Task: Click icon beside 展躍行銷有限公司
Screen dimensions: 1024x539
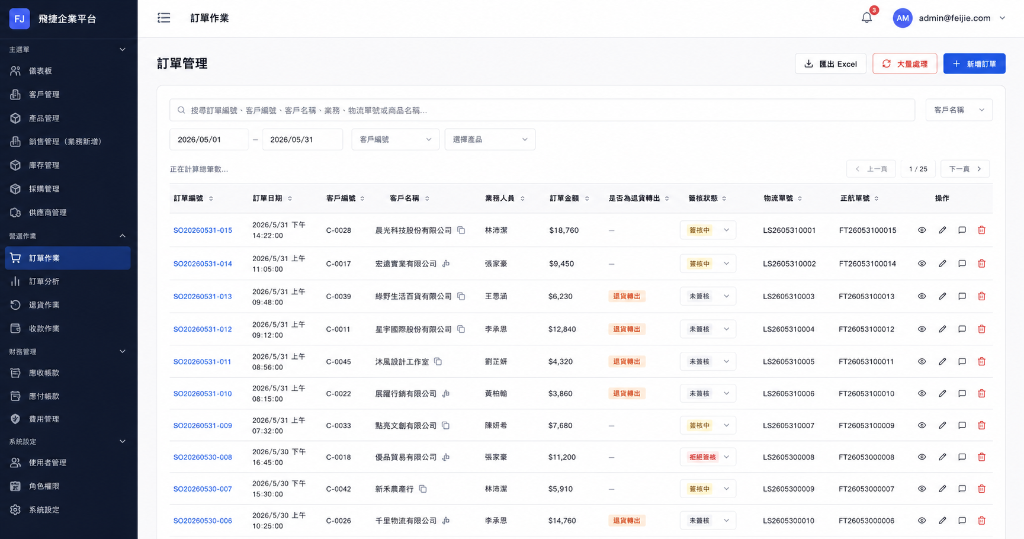Action: (446, 394)
